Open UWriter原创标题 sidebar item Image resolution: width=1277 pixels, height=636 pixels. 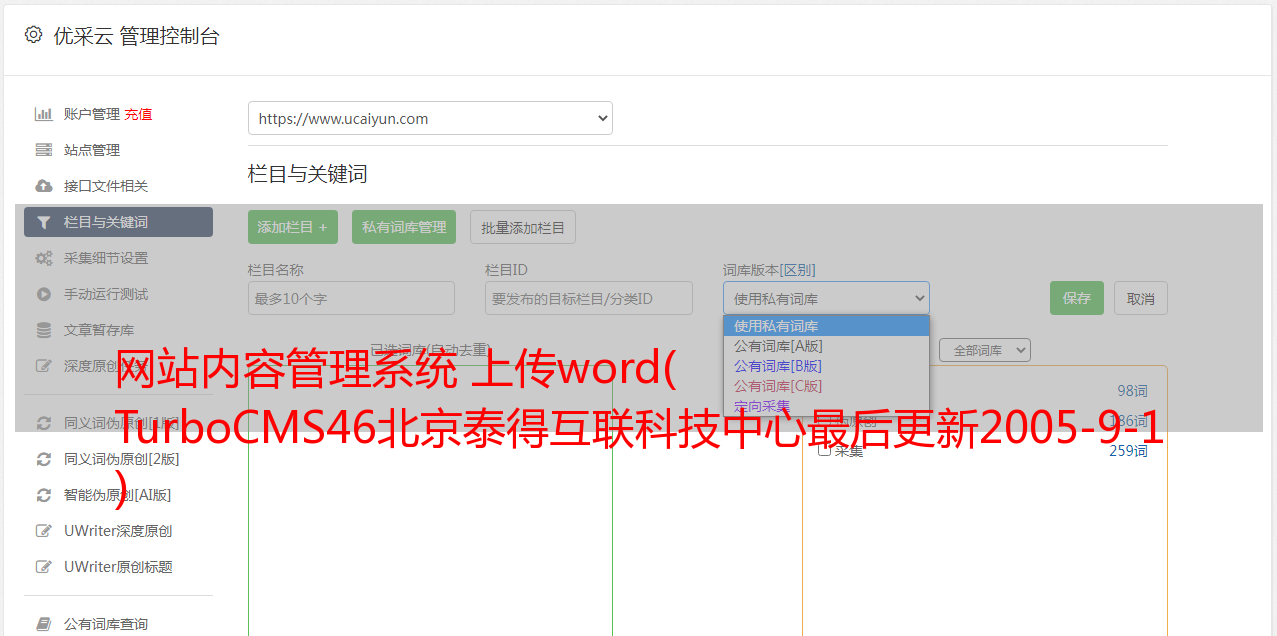pyautogui.click(x=118, y=567)
